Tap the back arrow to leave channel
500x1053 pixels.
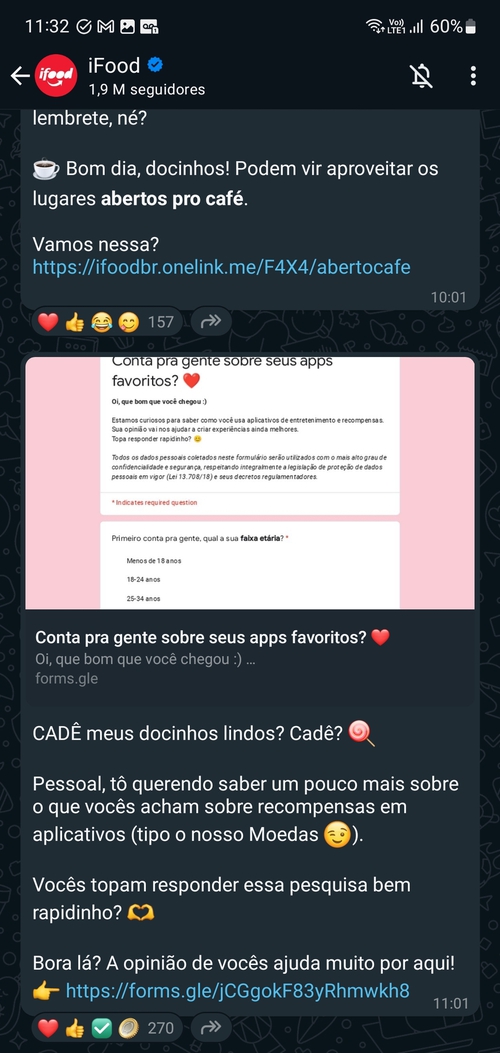pyautogui.click(x=20, y=76)
